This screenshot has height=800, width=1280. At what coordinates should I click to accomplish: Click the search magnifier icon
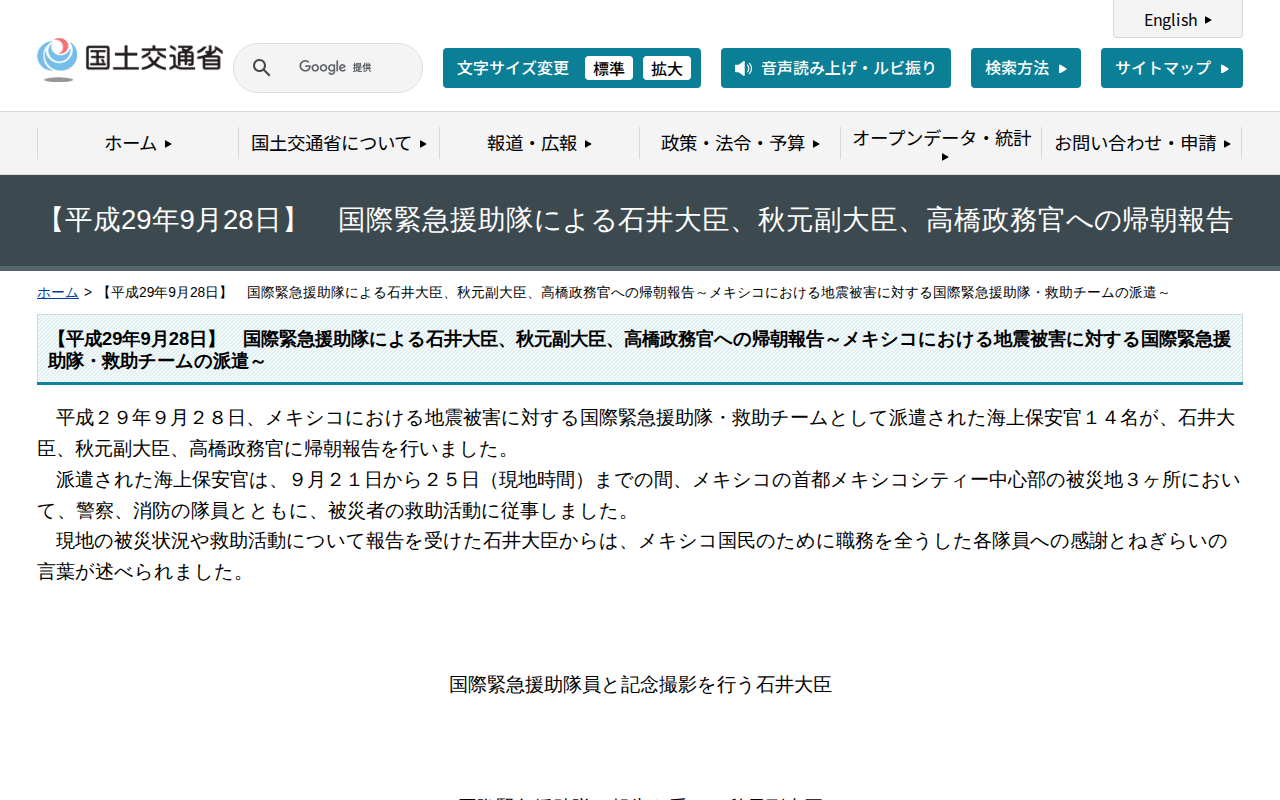pyautogui.click(x=261, y=67)
